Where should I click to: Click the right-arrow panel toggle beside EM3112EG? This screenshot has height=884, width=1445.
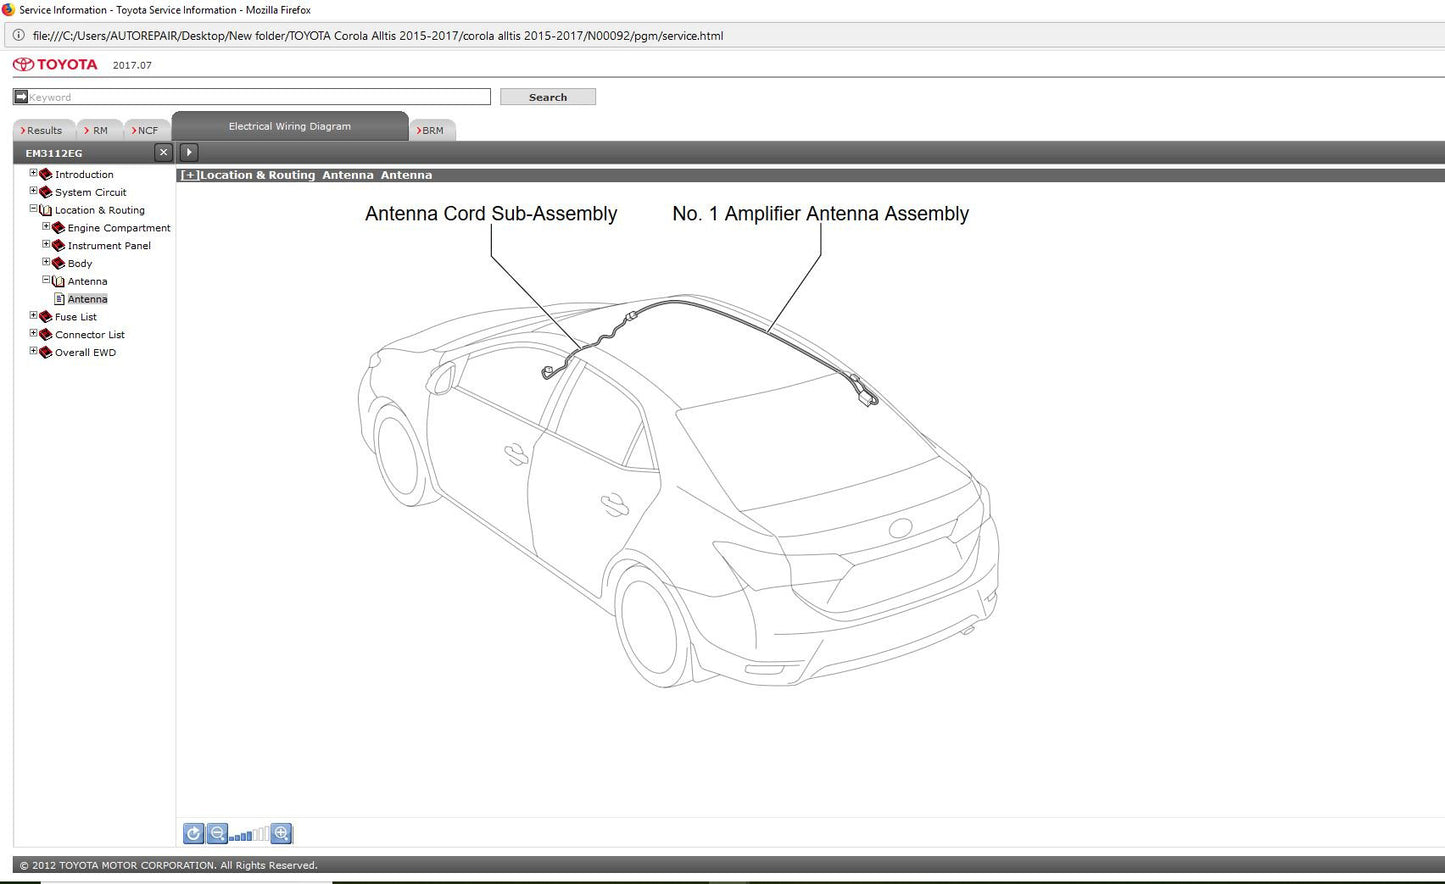point(188,152)
